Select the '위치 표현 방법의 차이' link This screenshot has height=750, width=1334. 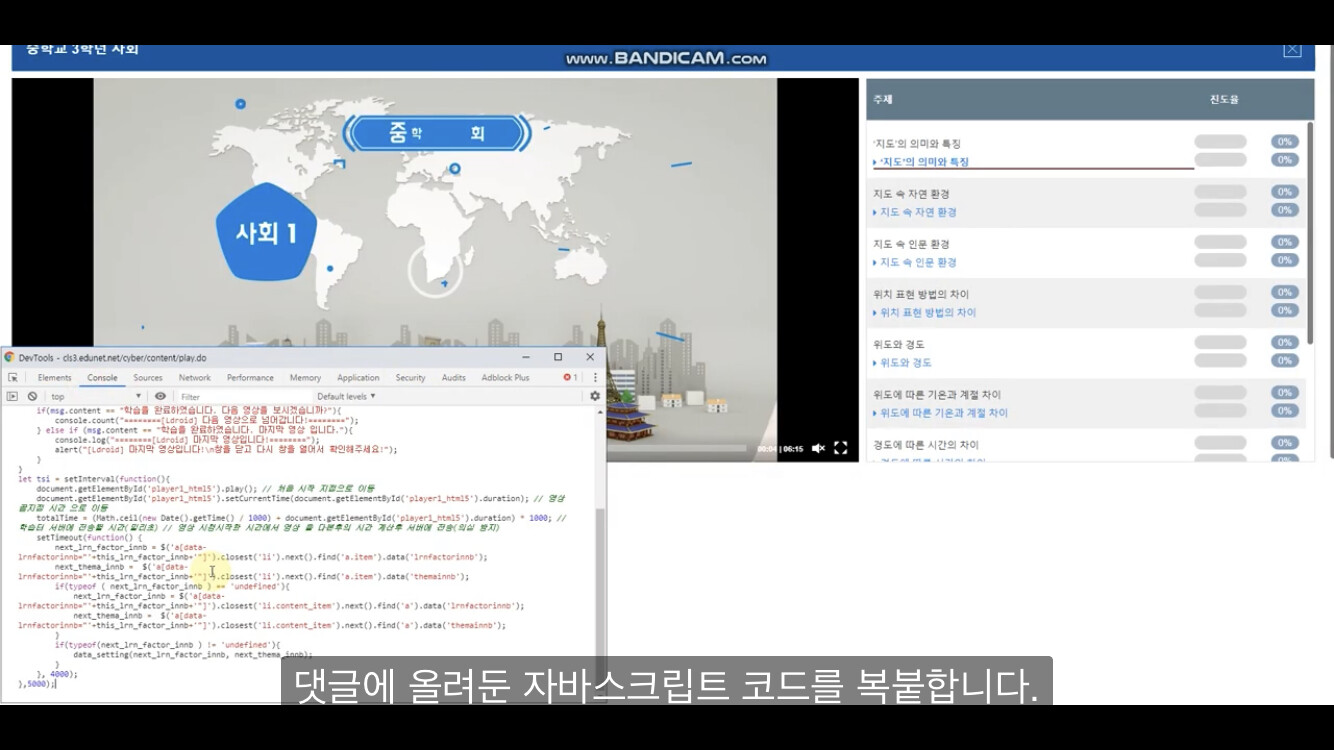[x=928, y=312]
